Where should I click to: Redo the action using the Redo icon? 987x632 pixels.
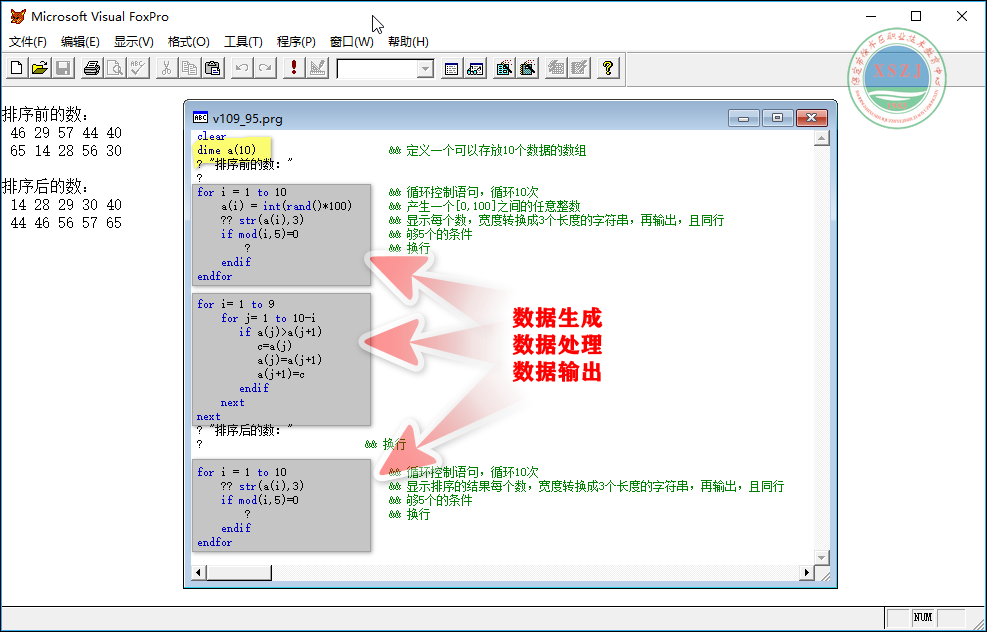(x=265, y=67)
